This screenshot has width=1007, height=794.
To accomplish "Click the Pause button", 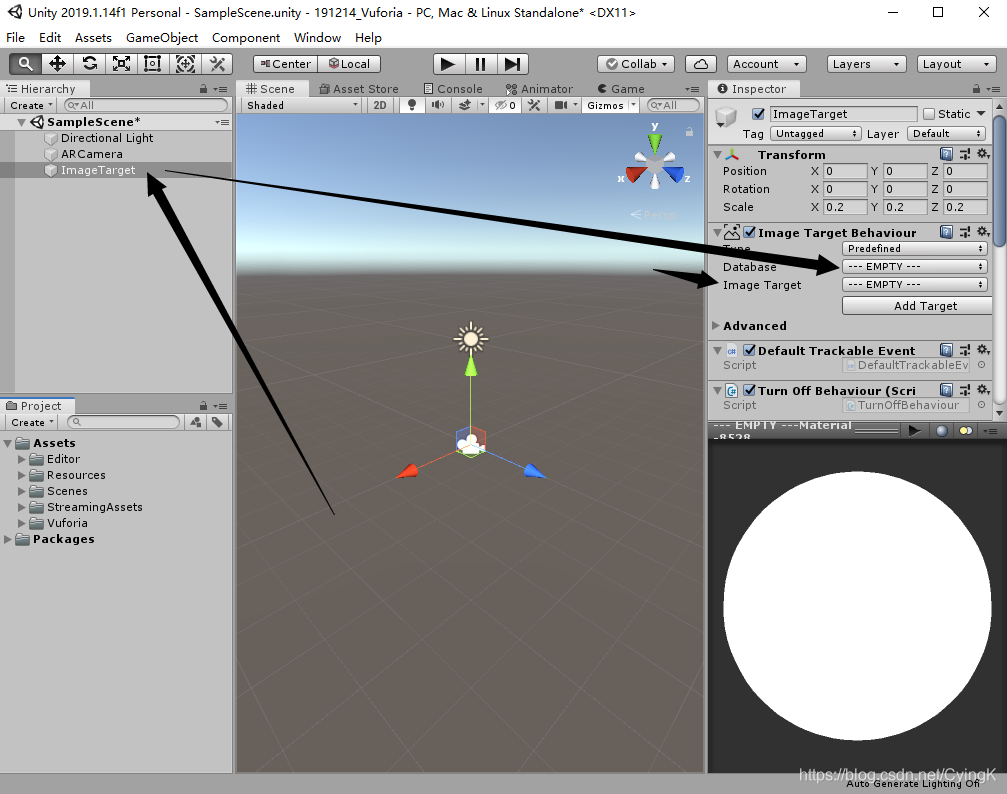I will point(480,64).
